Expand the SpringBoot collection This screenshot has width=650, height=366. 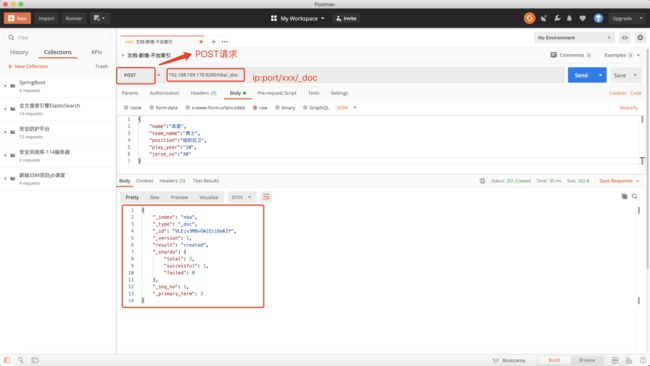(x=5, y=86)
